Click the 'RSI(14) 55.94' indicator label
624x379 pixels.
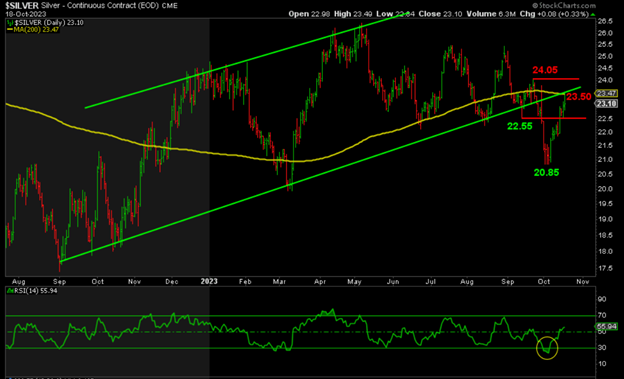[35, 291]
